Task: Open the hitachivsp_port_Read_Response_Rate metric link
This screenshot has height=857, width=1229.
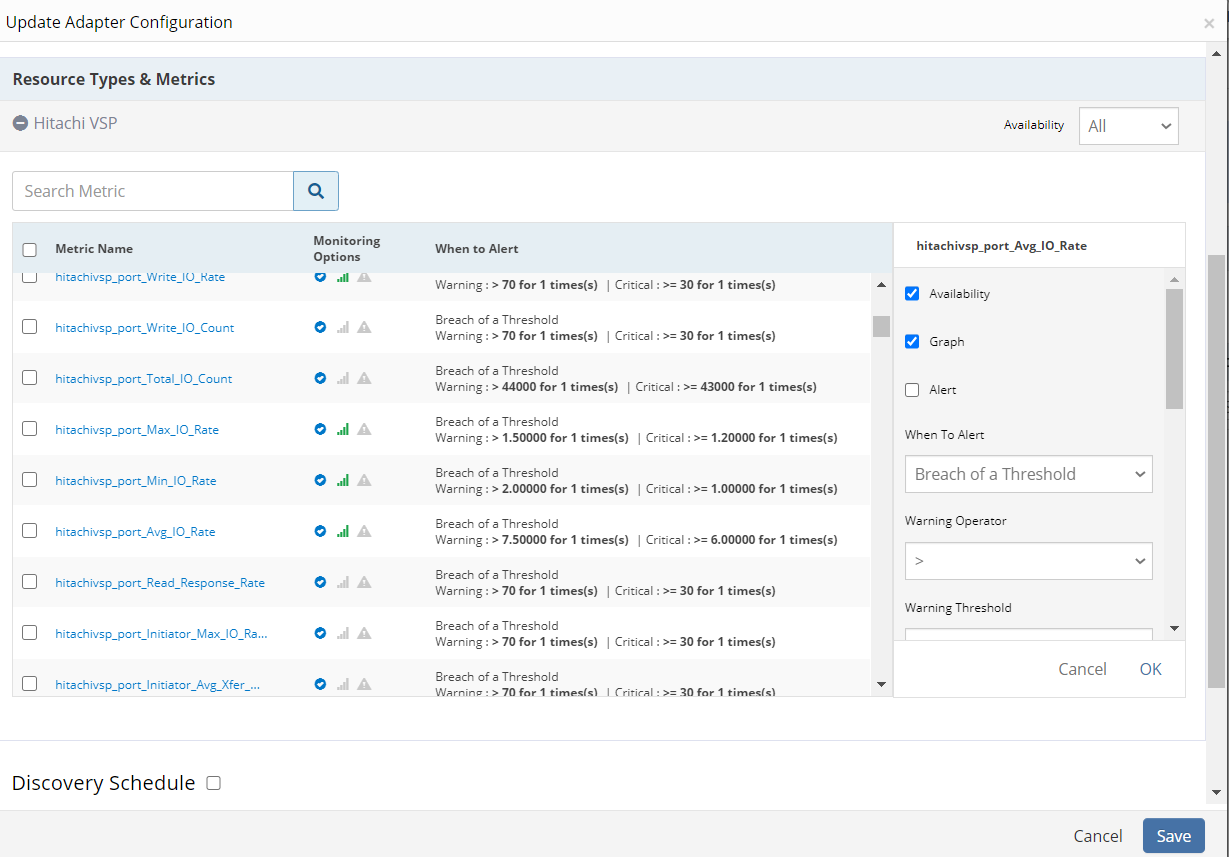Action: click(x=160, y=583)
